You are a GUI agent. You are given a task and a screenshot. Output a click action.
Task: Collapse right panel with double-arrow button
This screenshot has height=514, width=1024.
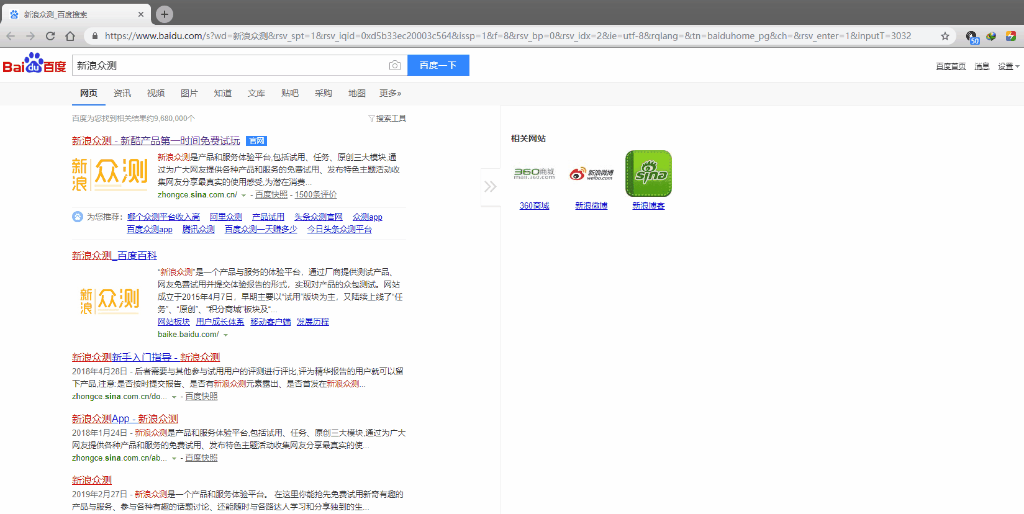tap(490, 187)
